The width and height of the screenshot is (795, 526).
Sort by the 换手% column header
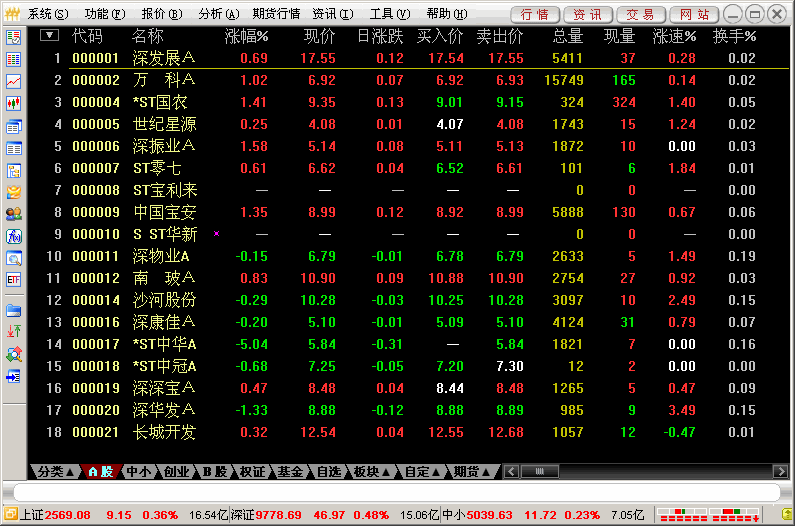(734, 36)
